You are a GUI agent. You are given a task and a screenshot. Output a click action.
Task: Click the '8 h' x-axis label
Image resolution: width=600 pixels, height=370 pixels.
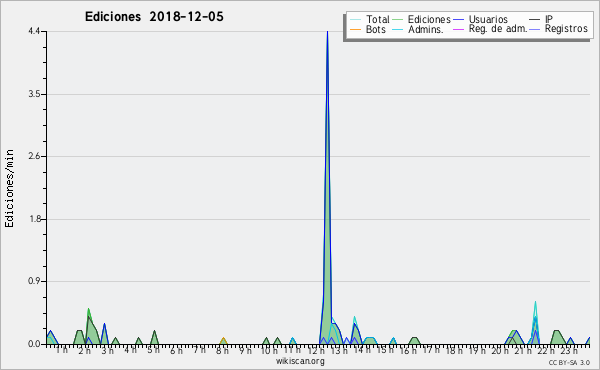coord(222,350)
